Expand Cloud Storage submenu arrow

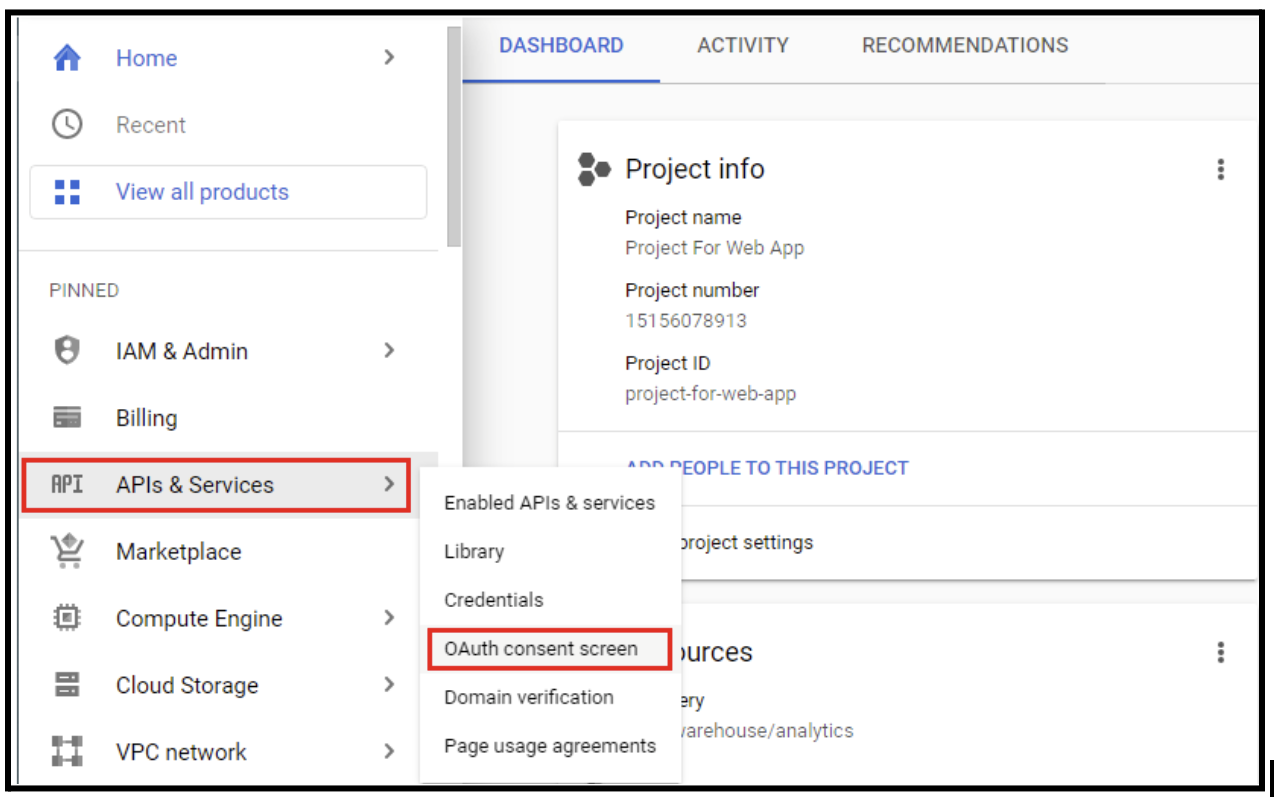389,685
